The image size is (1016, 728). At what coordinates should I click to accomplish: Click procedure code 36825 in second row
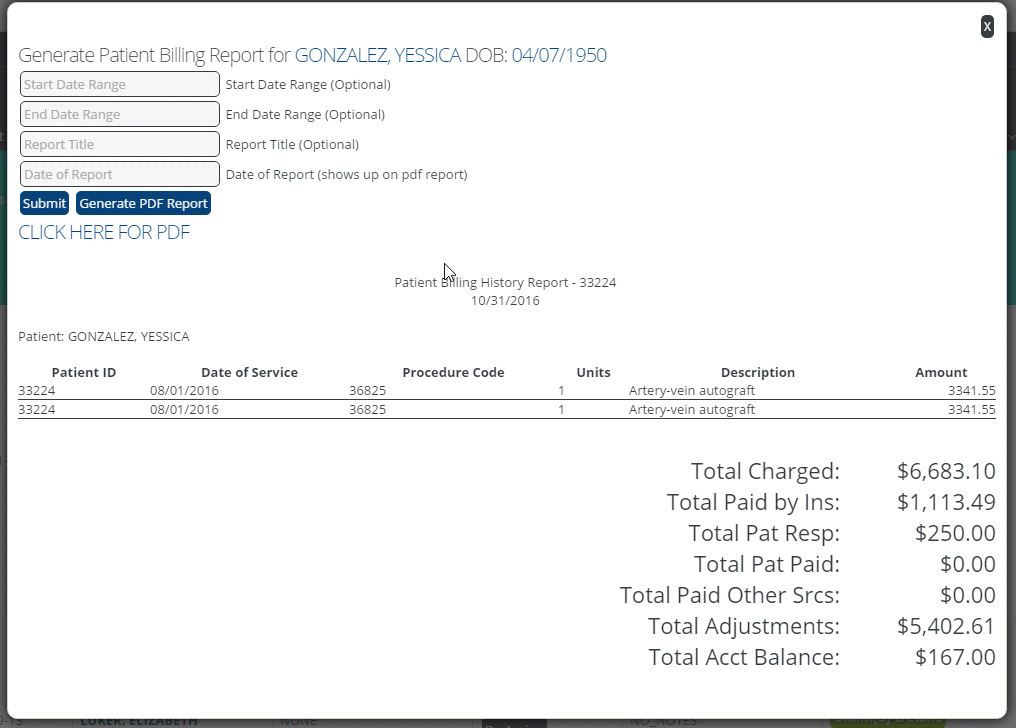367,409
